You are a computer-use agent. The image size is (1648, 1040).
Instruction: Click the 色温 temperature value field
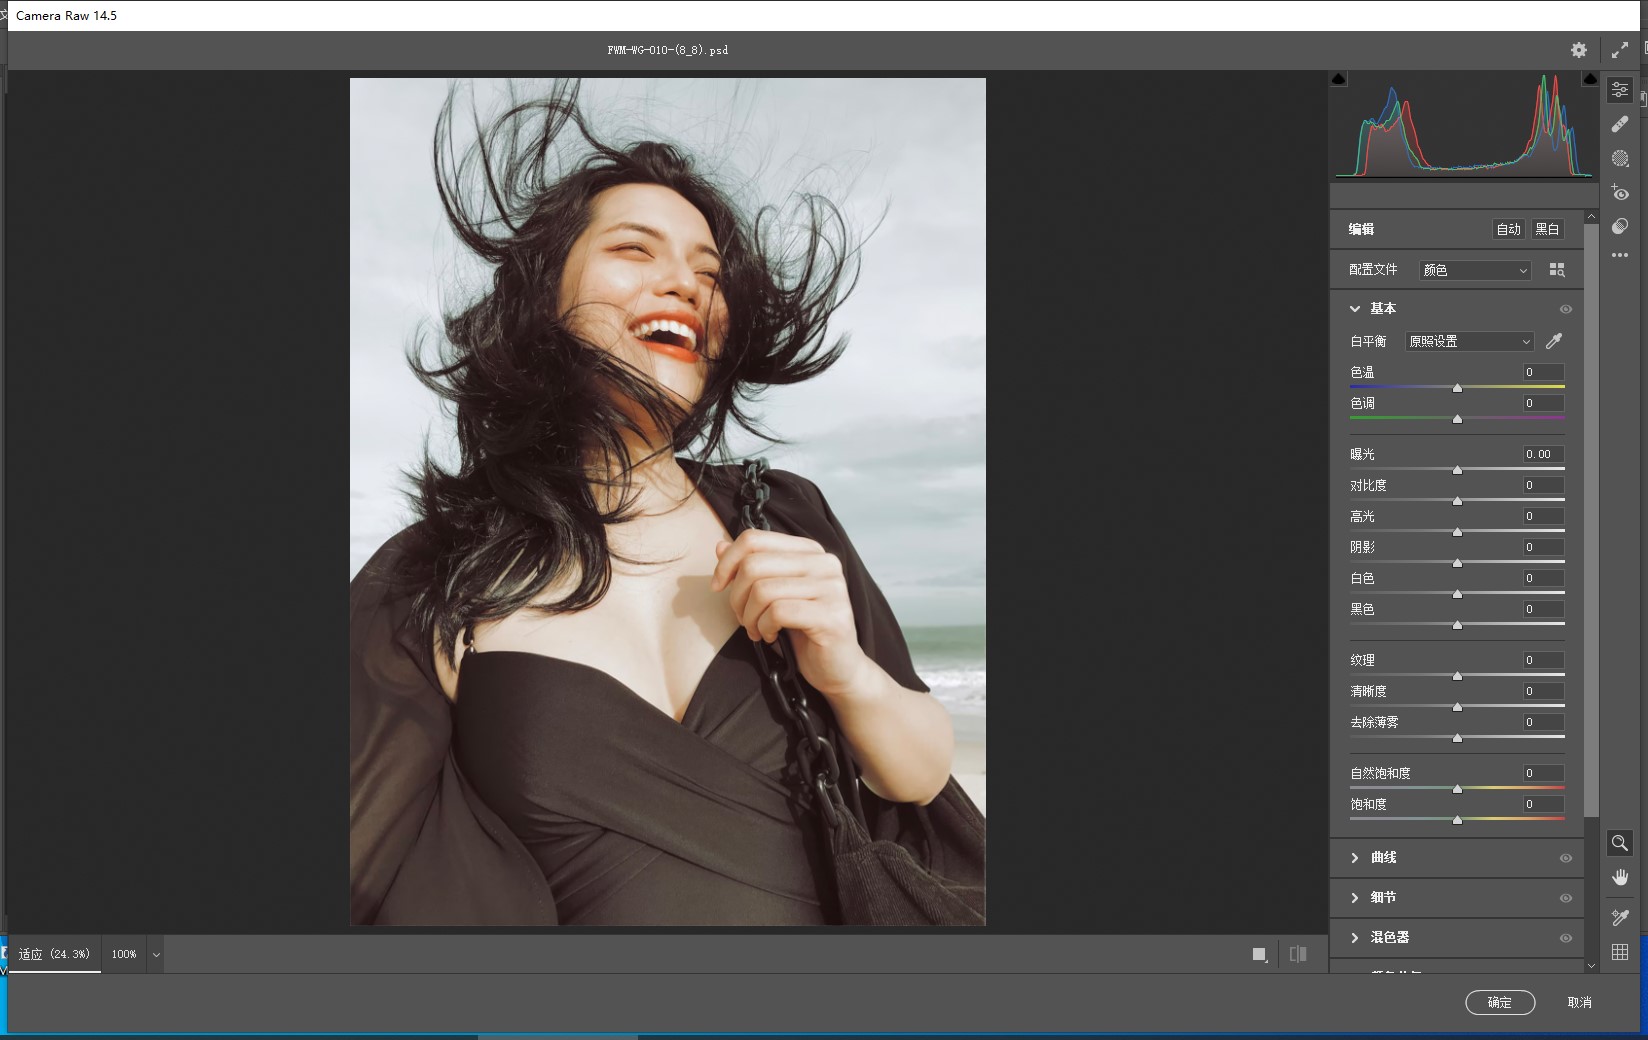pos(1542,372)
